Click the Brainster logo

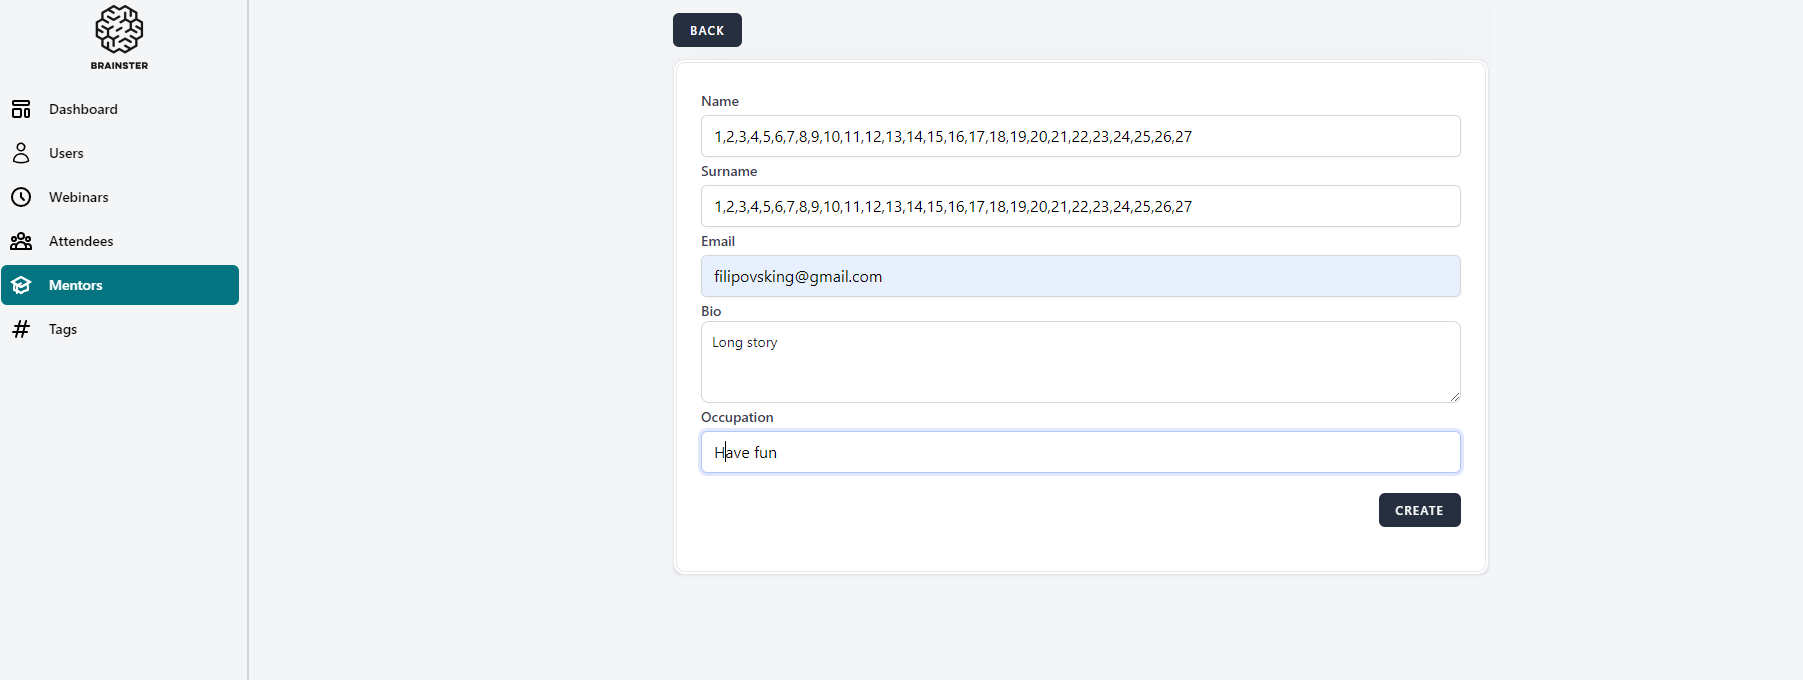click(x=119, y=37)
